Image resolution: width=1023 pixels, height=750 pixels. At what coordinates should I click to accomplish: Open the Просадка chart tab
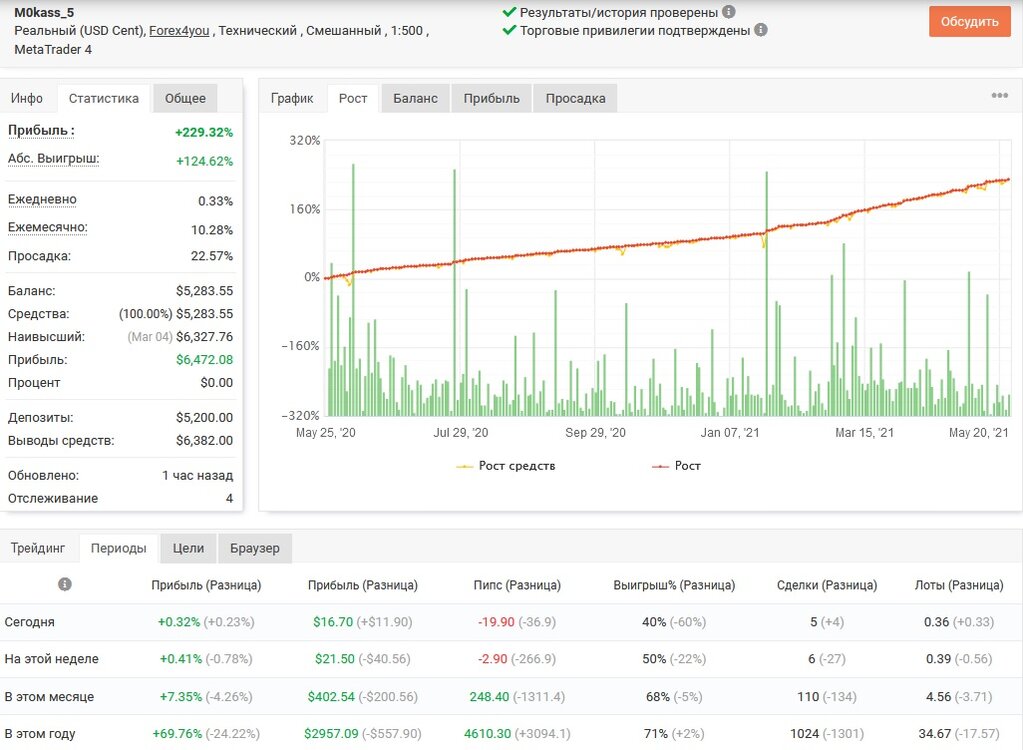575,98
